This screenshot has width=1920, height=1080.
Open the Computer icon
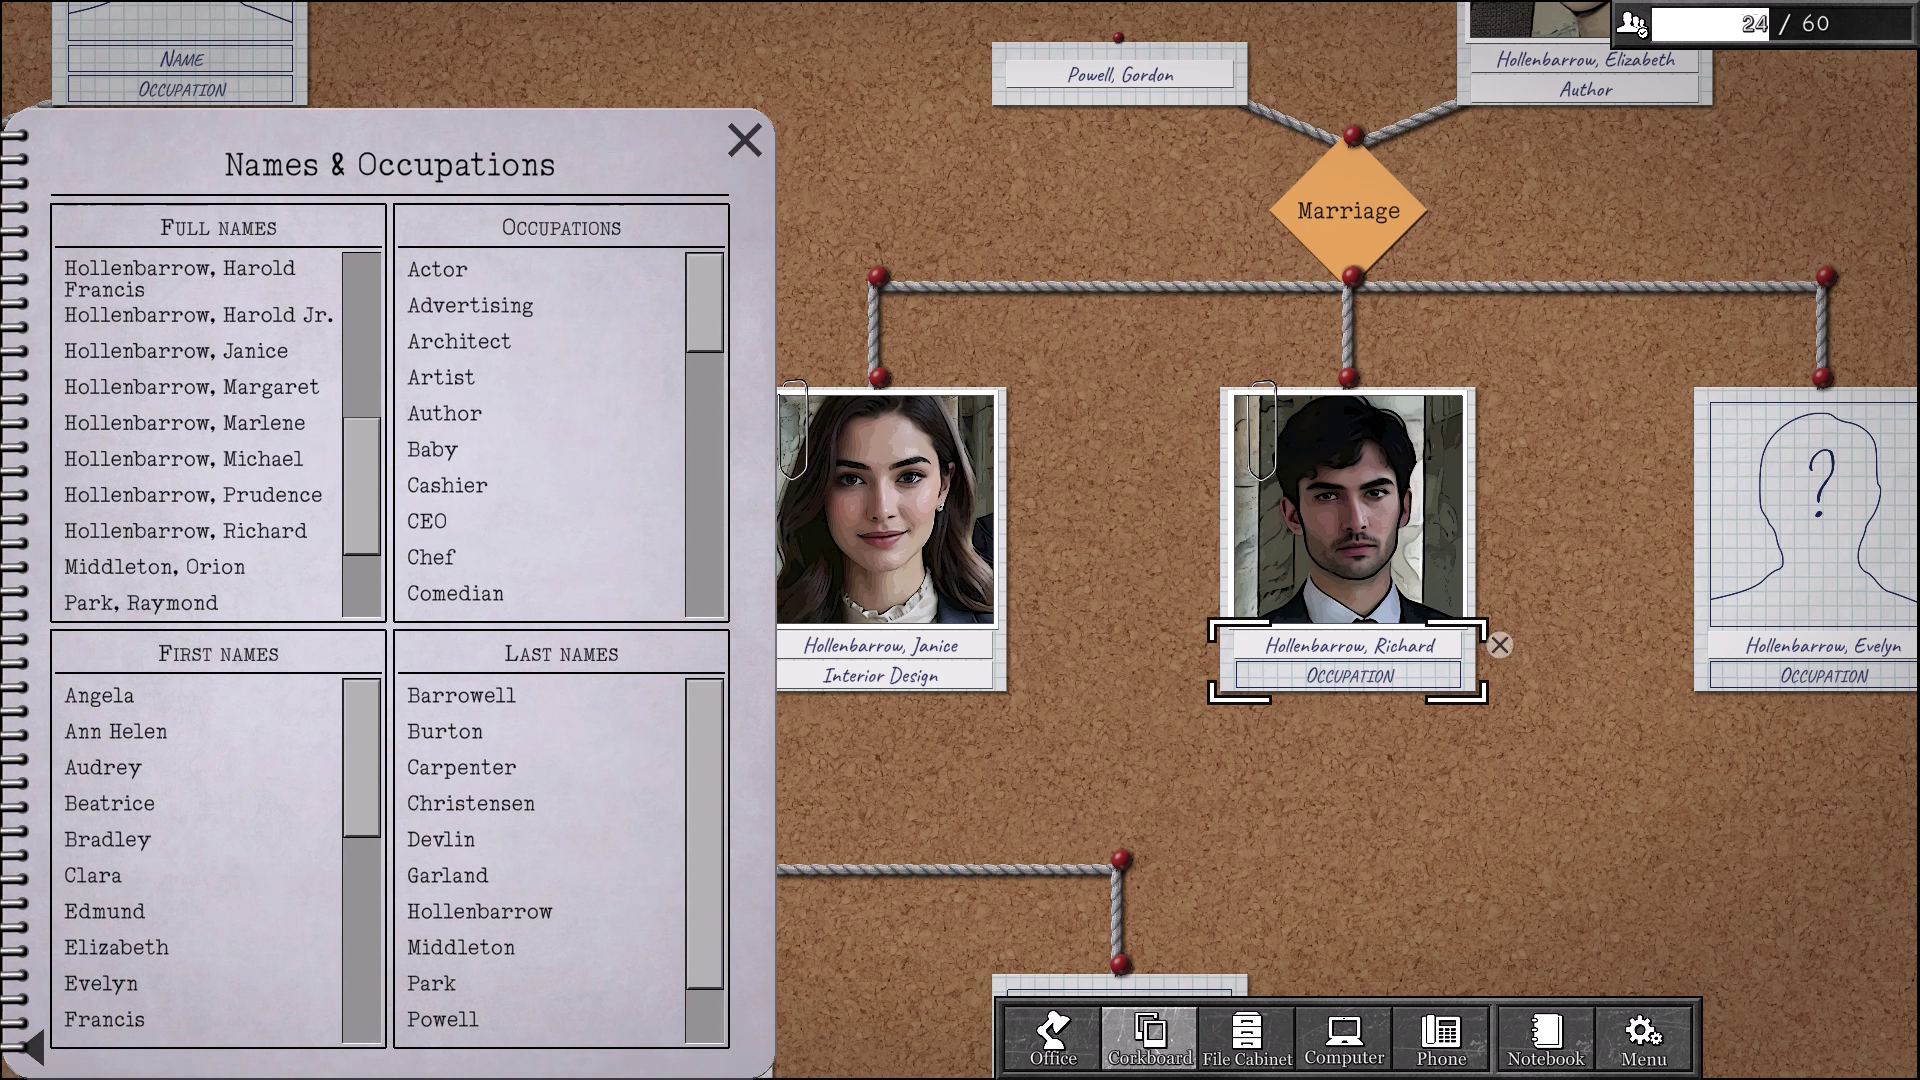1344,1038
